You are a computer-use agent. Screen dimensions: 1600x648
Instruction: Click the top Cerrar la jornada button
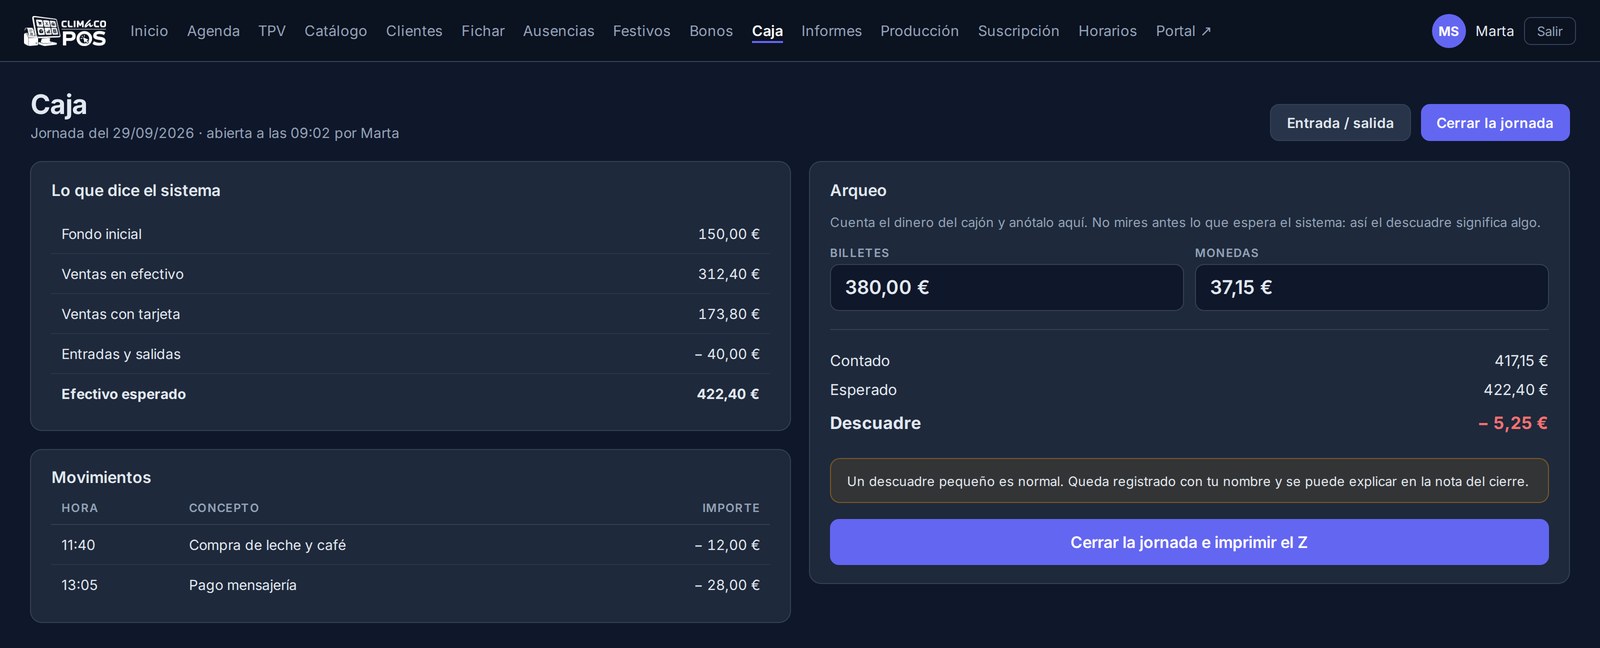coord(1494,123)
